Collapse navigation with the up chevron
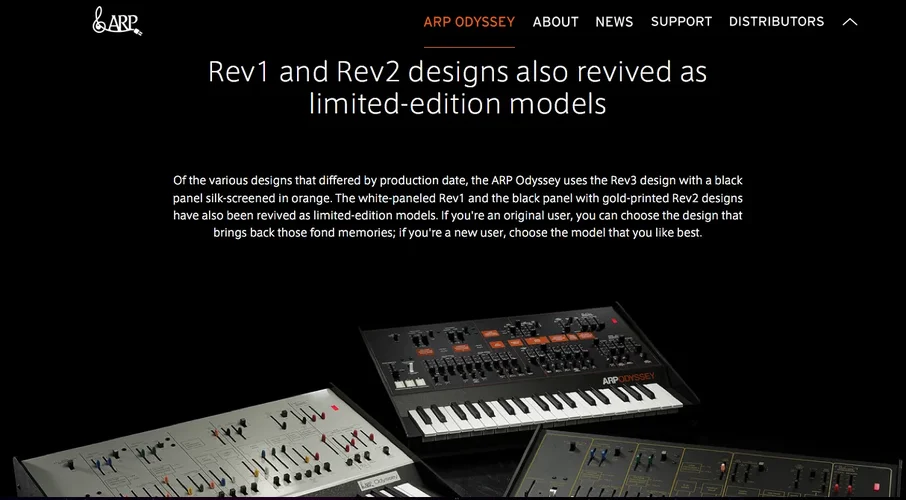The width and height of the screenshot is (906, 500). [849, 22]
